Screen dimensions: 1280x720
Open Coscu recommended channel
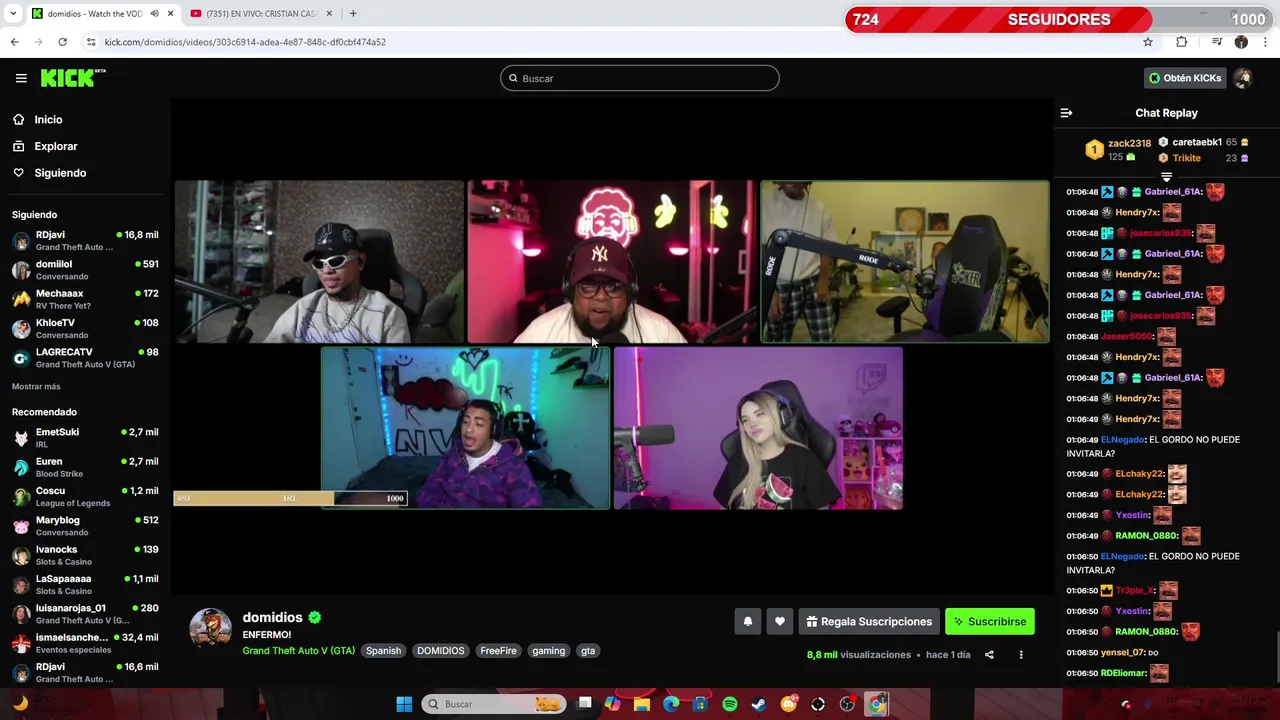coord(85,496)
